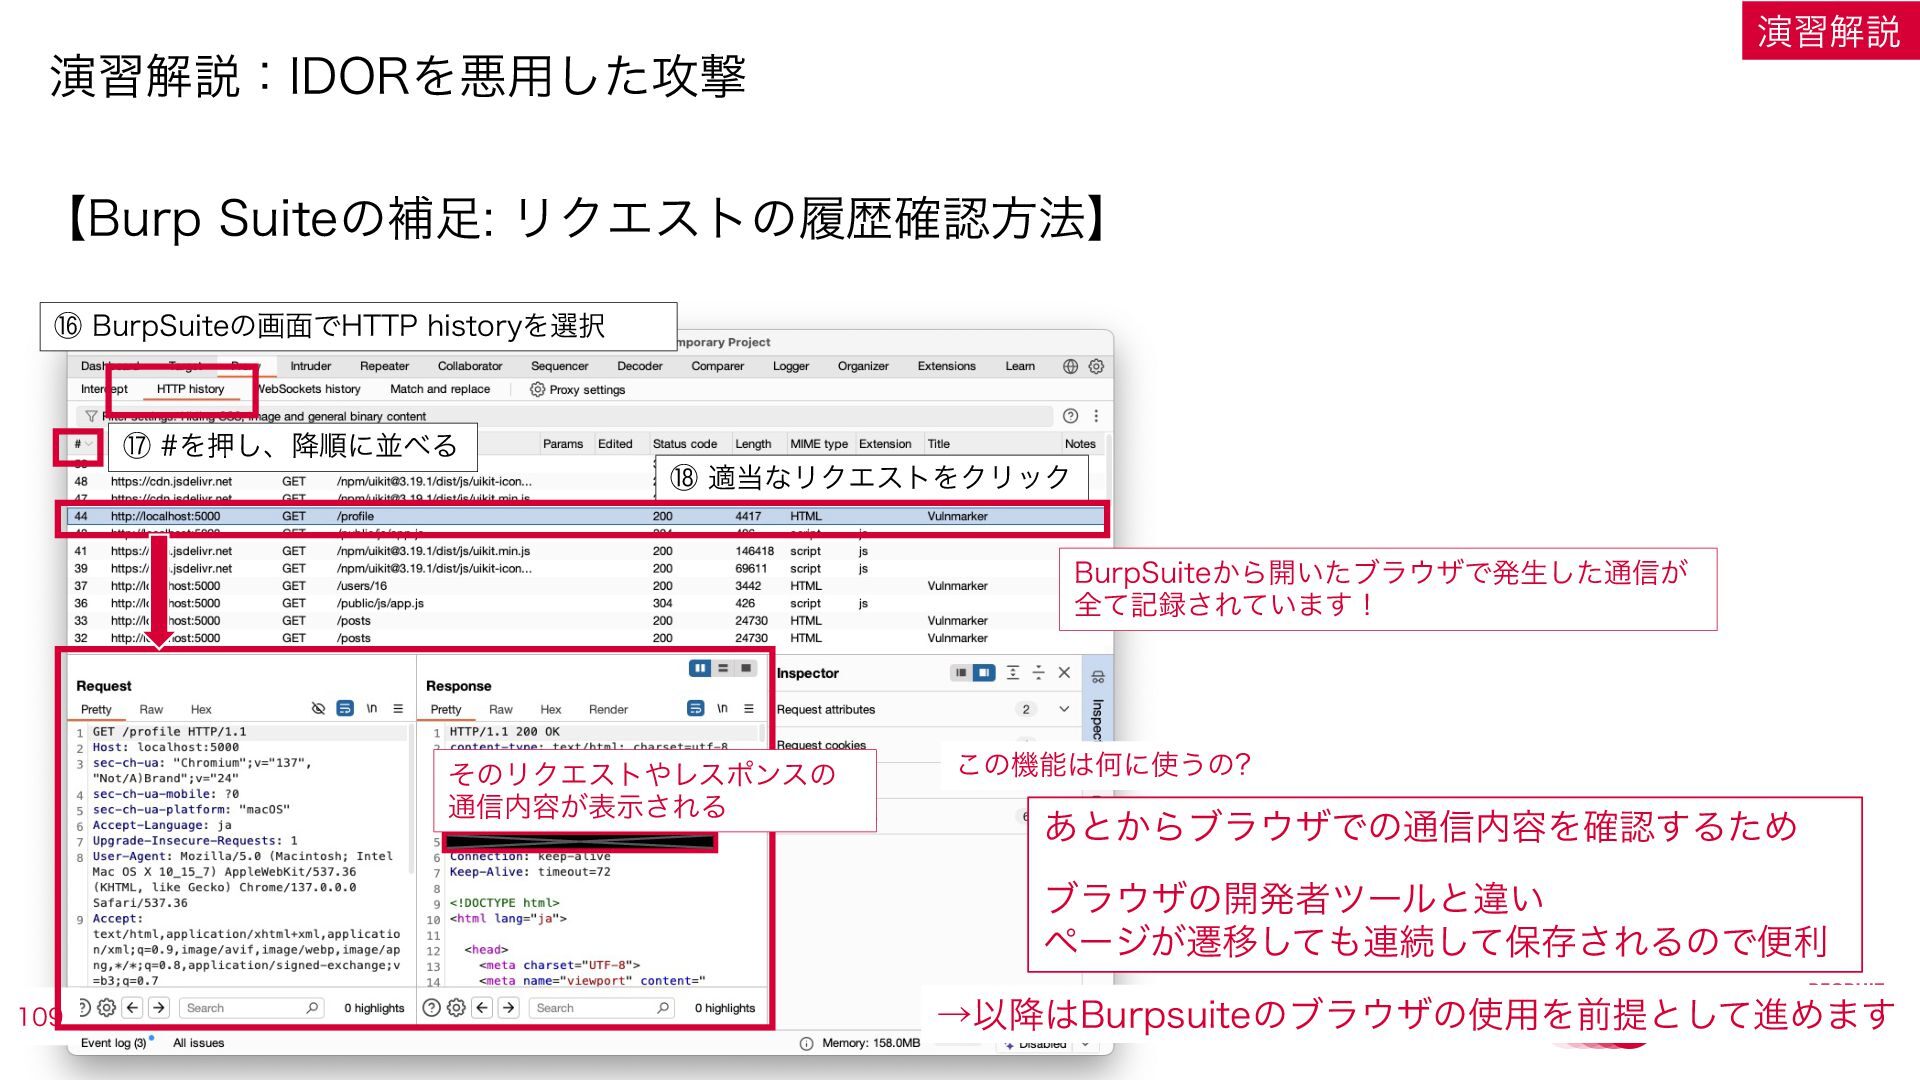The image size is (1920, 1080).
Task: Select the /users/16 request row
Action: [585, 586]
